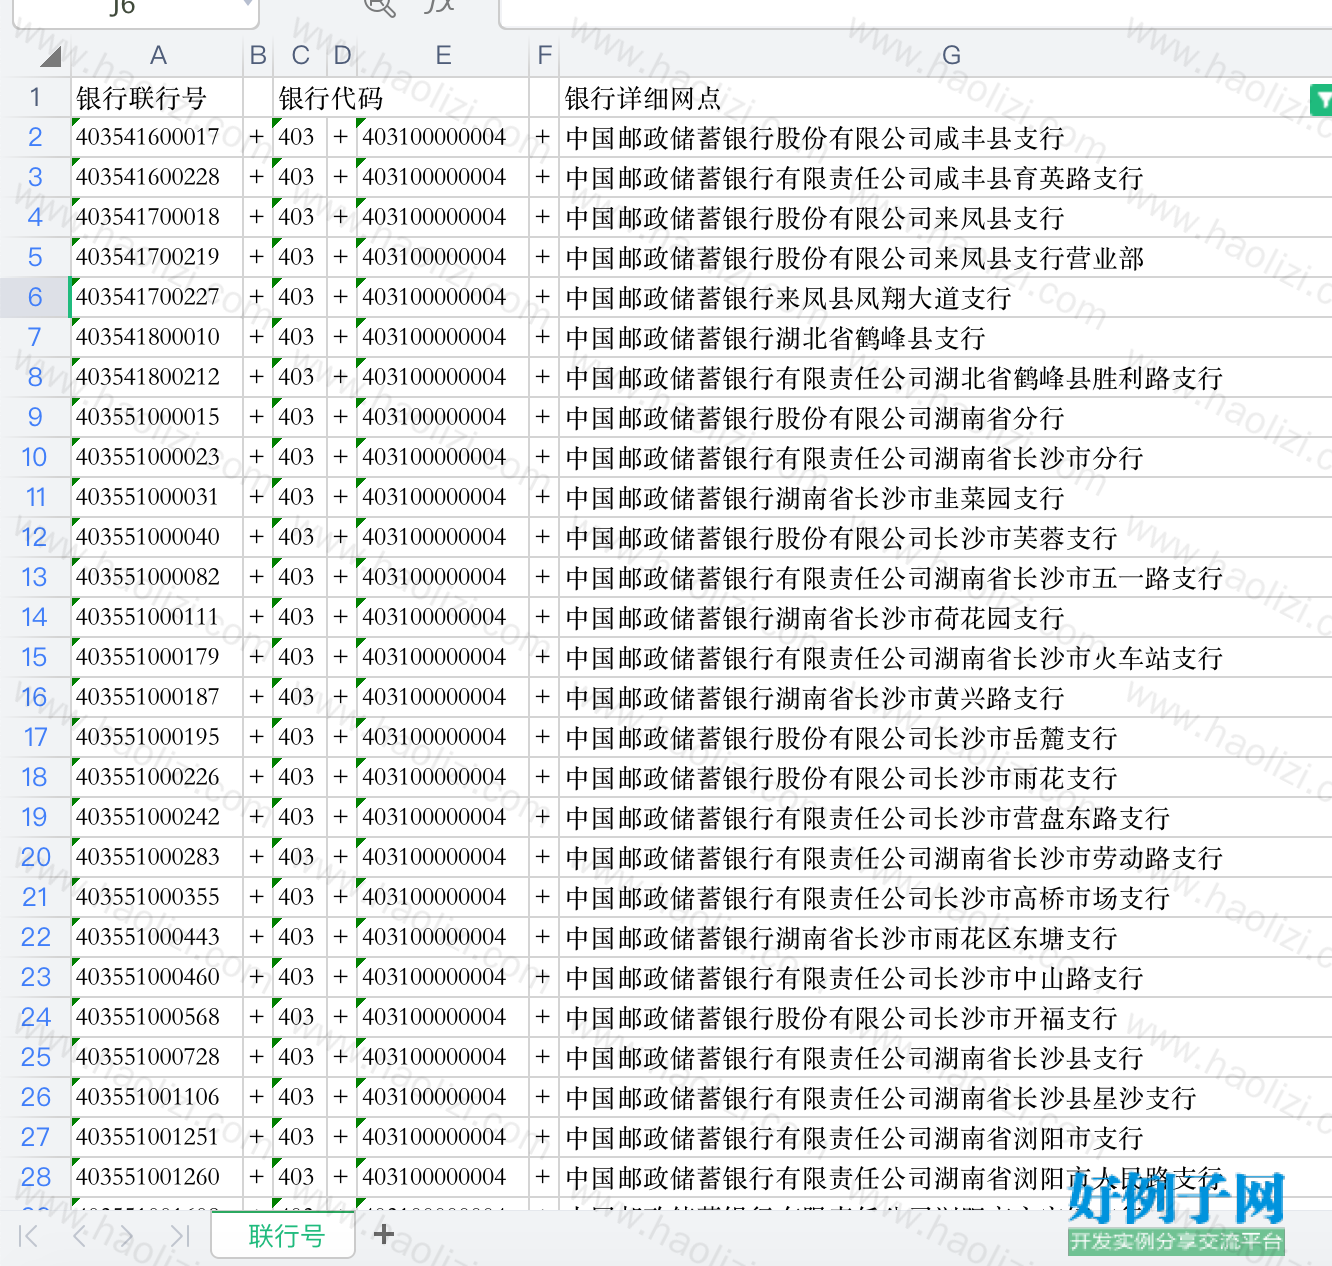Click cell 403541700227
Viewport: 1332px width, 1266px height.
coord(157,297)
